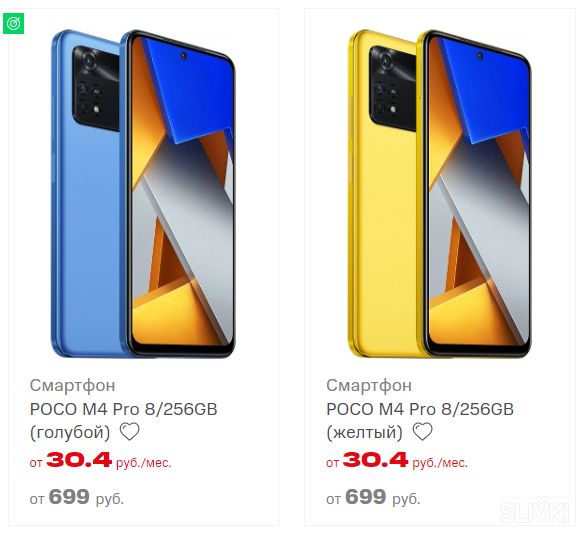Click the от 699 руб. price of the blue phone
579x533 pixels.
pos(77,497)
